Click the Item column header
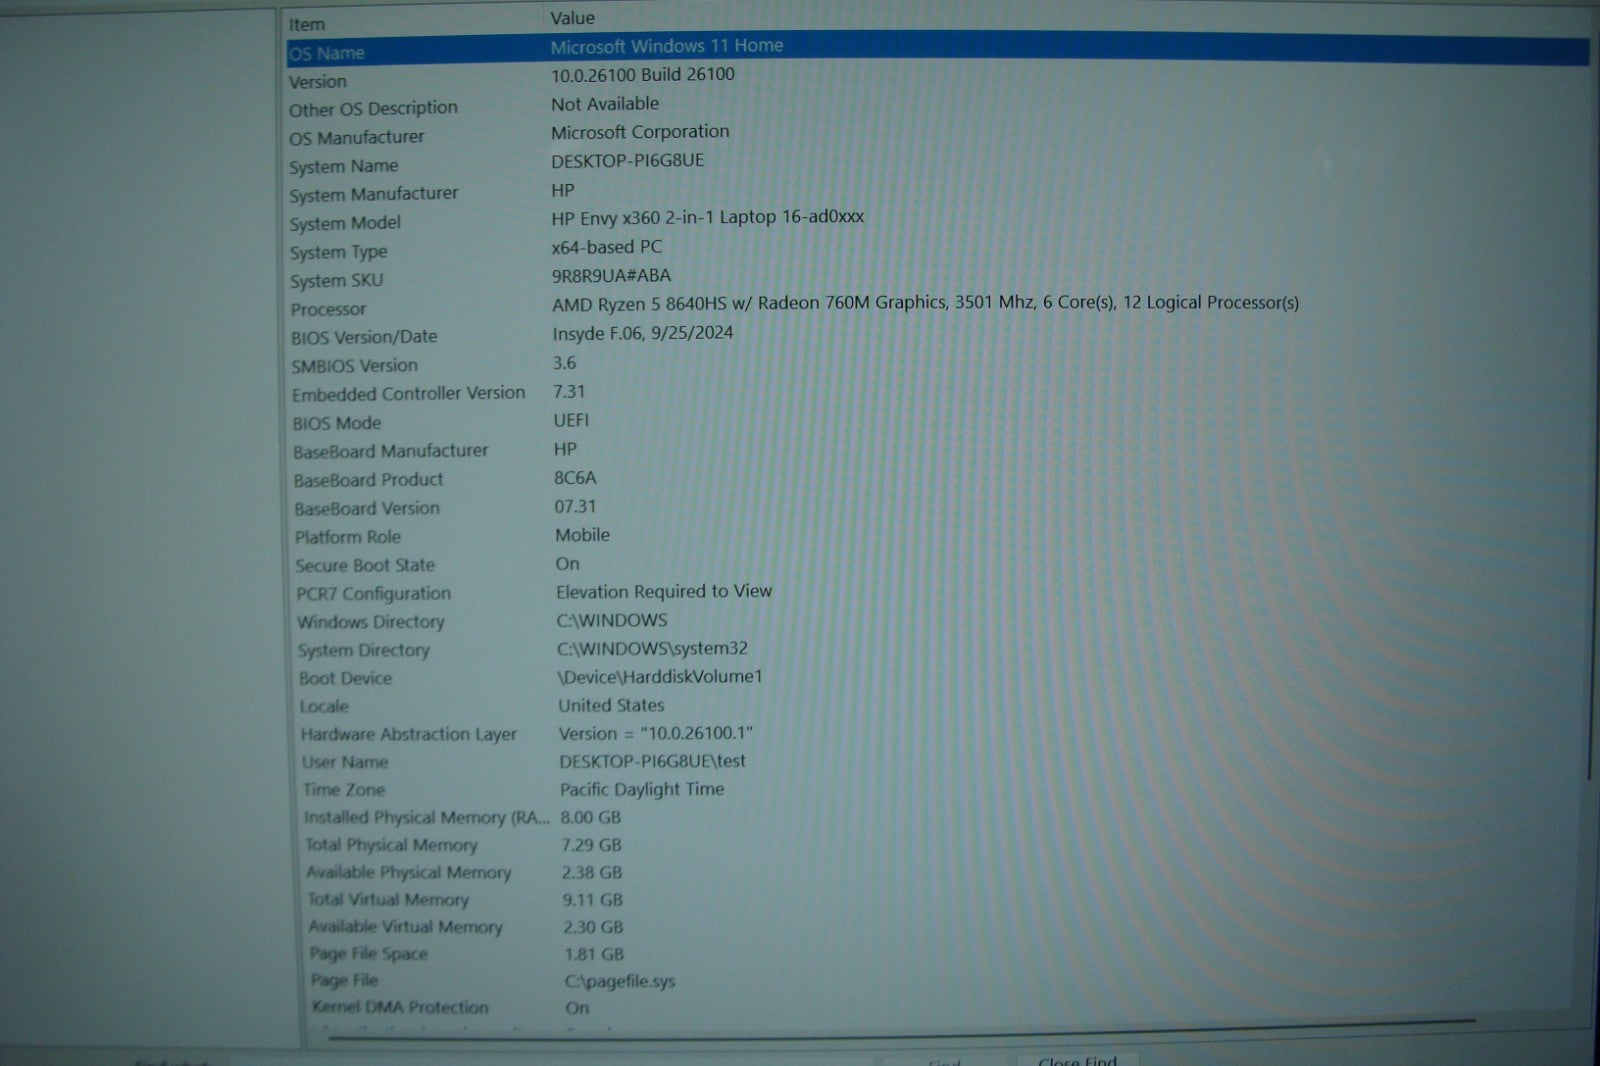 (x=307, y=24)
